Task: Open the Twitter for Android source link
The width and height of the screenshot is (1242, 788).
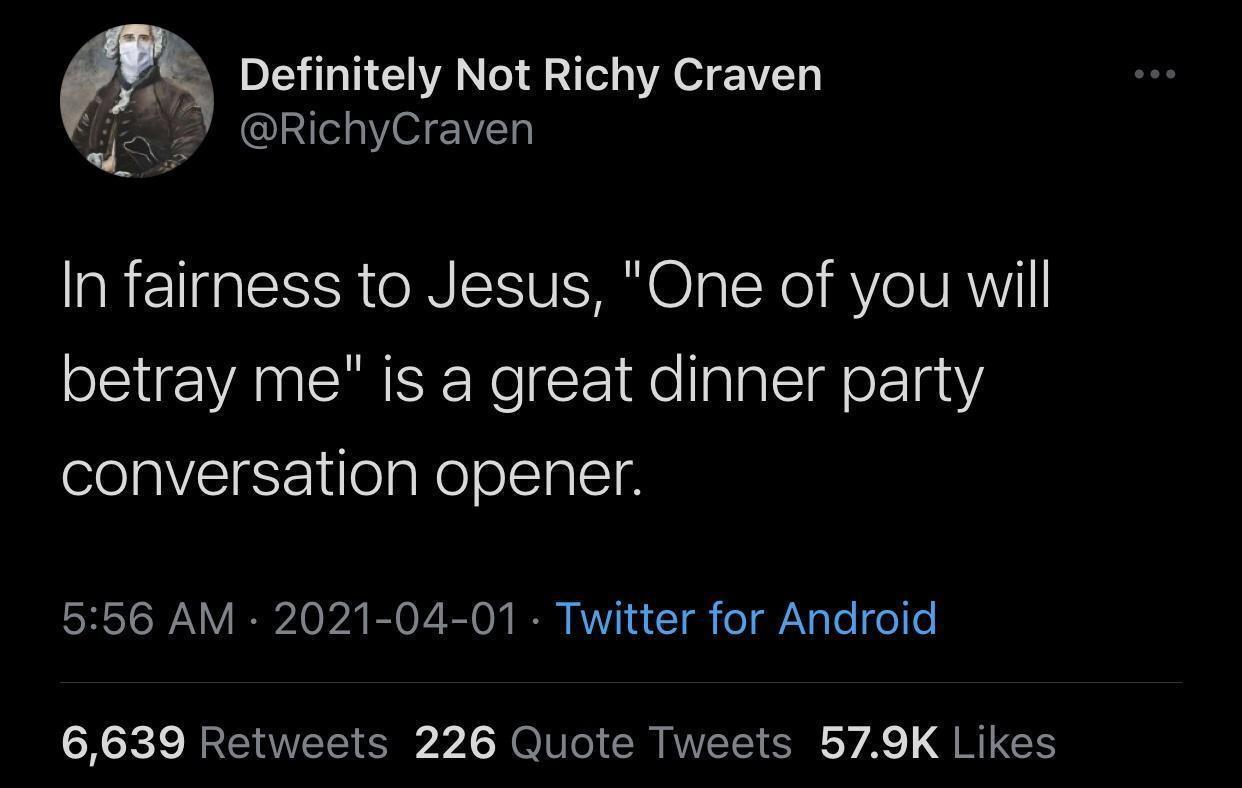Action: tap(745, 617)
